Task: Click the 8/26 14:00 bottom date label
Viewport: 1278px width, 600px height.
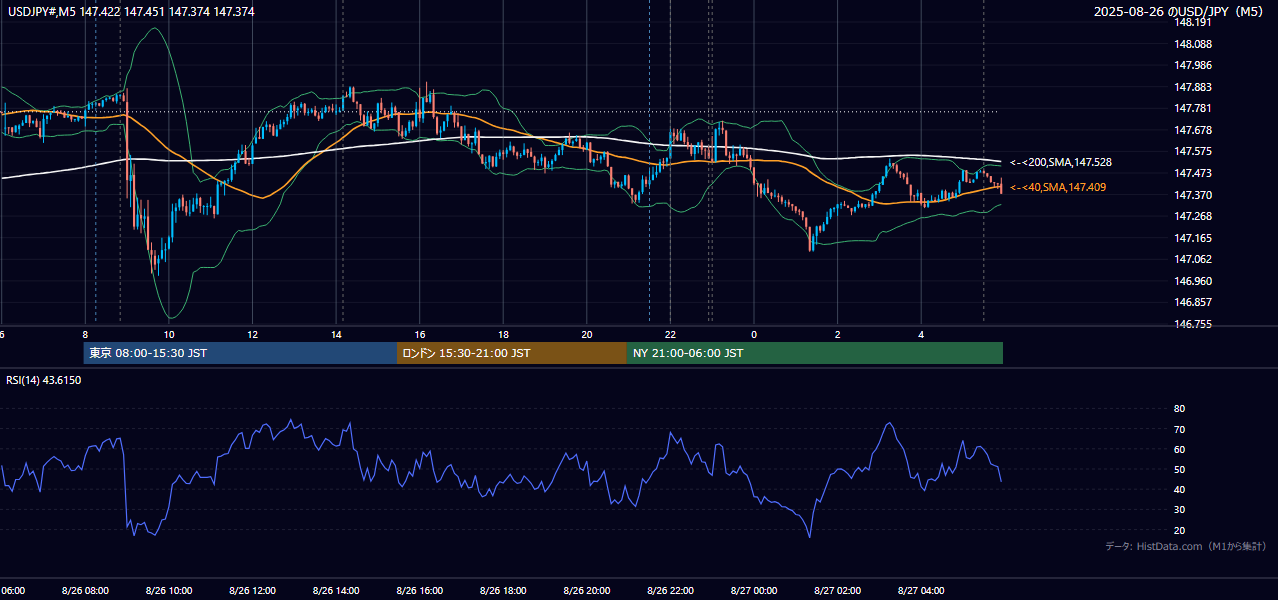Action: tap(336, 591)
